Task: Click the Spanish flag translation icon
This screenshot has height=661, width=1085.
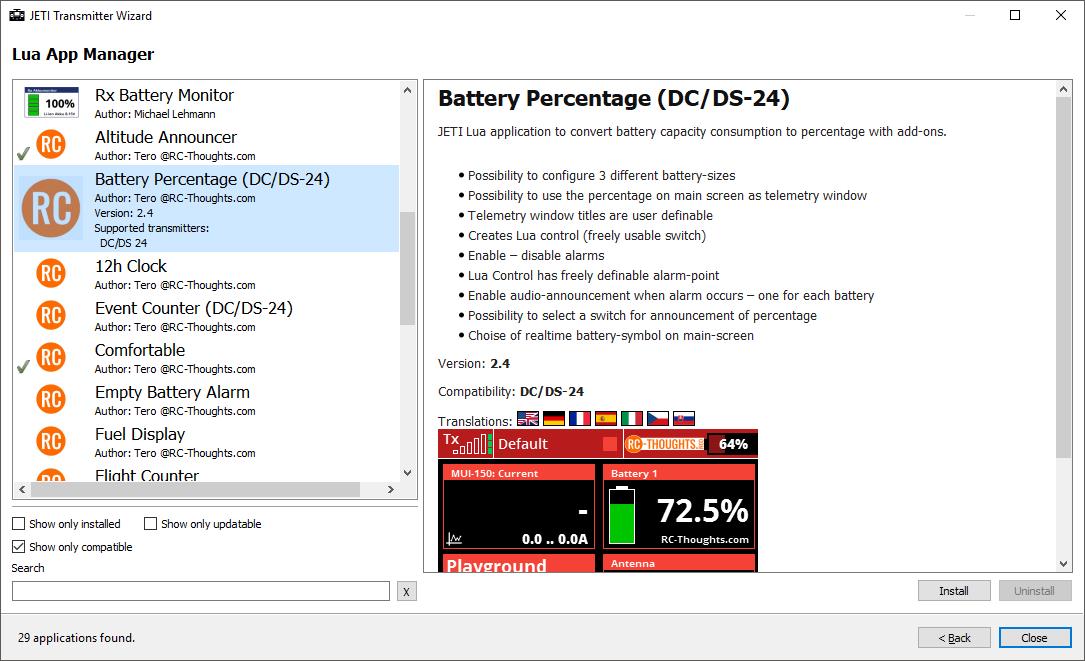Action: 605,419
